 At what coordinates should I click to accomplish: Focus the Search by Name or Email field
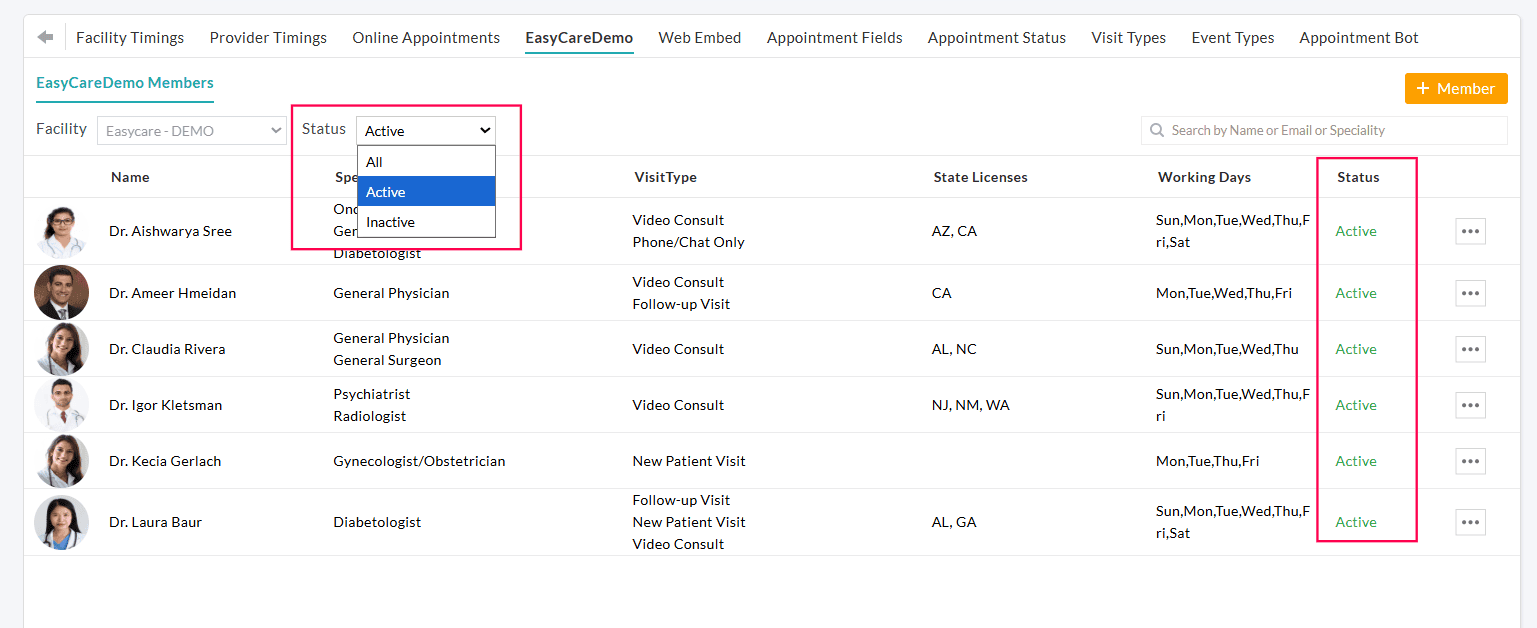tap(1324, 130)
